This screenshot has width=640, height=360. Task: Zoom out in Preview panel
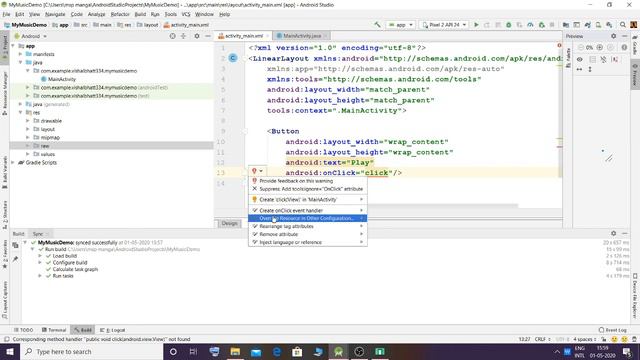pyautogui.click(x=580, y=47)
